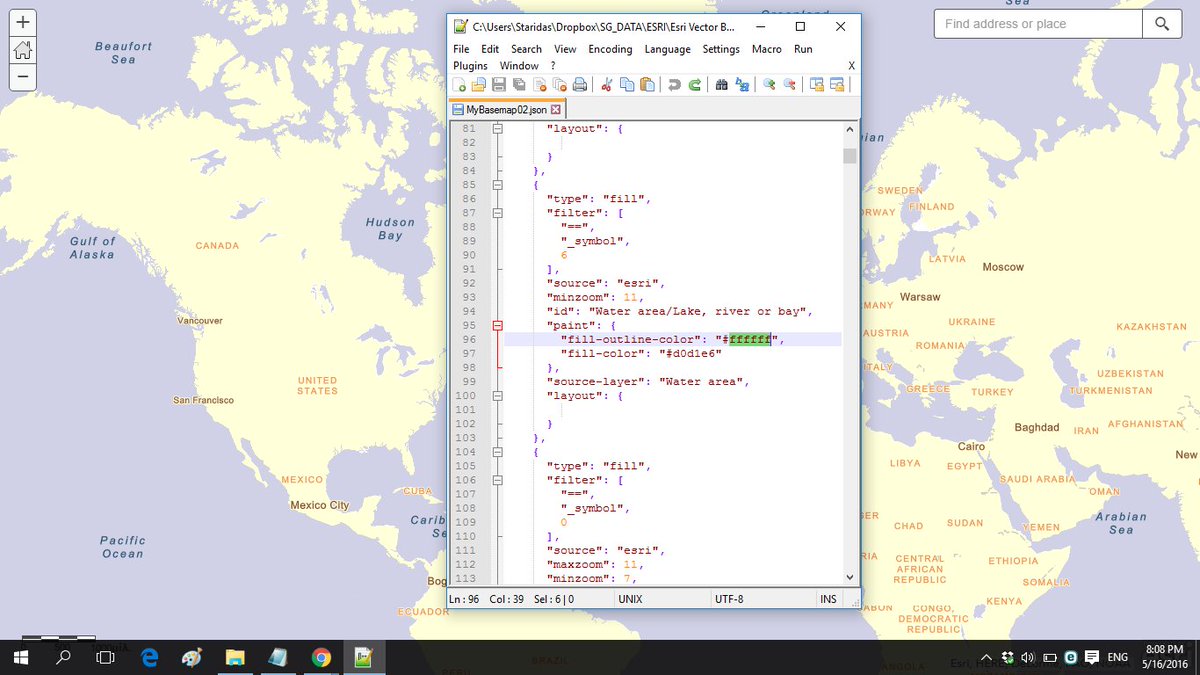This screenshot has height=675, width=1200.
Task: Select the Cut scissors icon
Action: pos(608,85)
